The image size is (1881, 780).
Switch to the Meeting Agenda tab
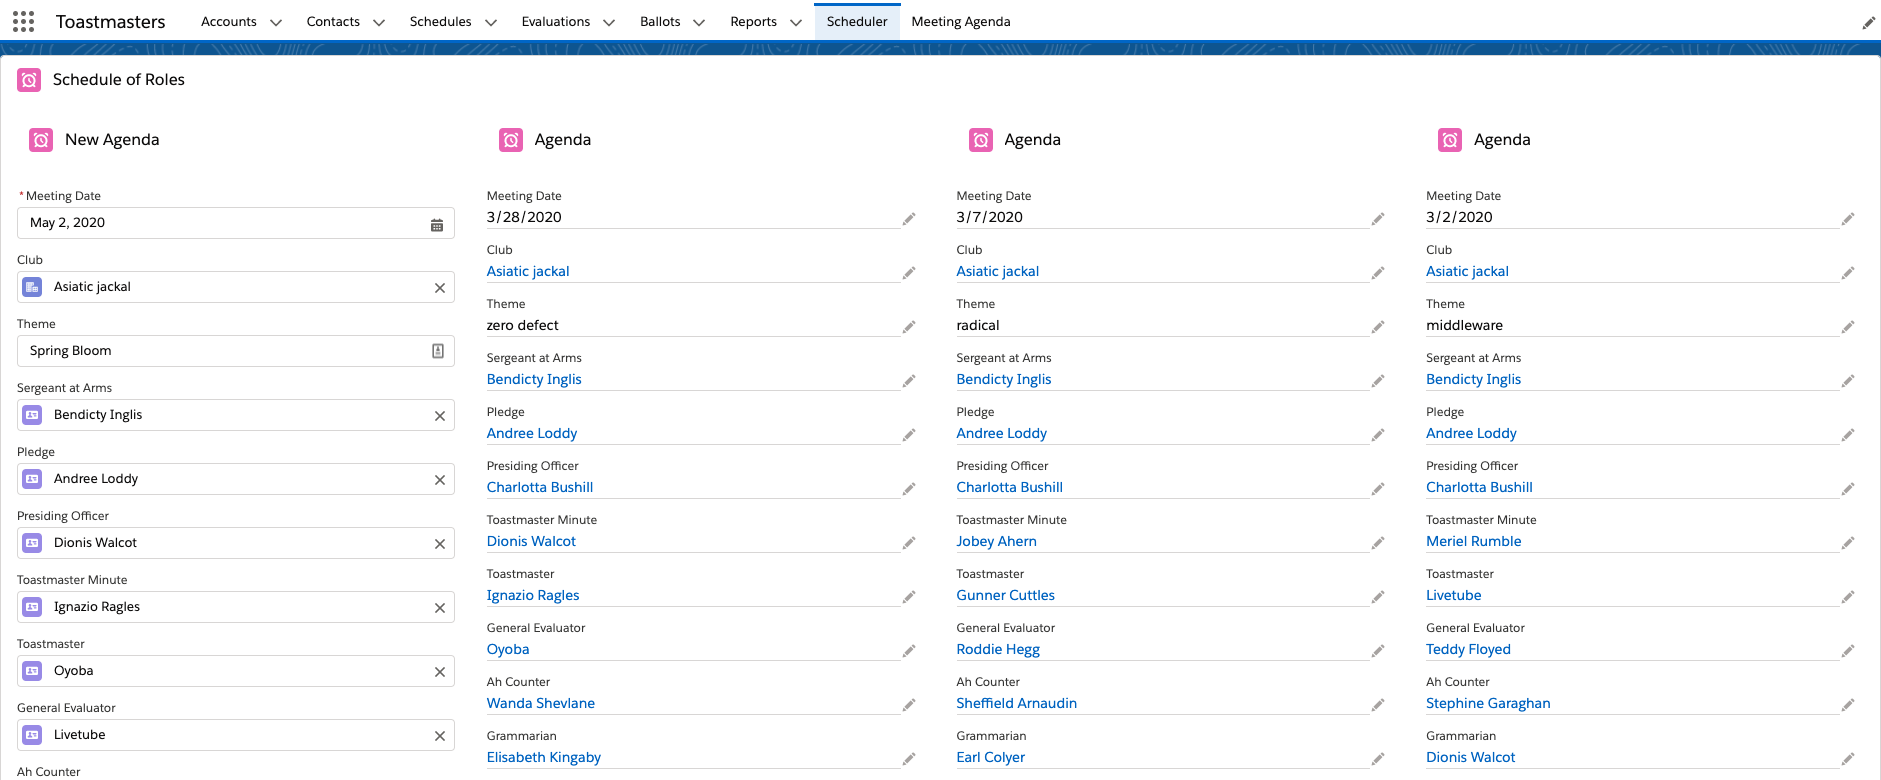[x=960, y=22]
